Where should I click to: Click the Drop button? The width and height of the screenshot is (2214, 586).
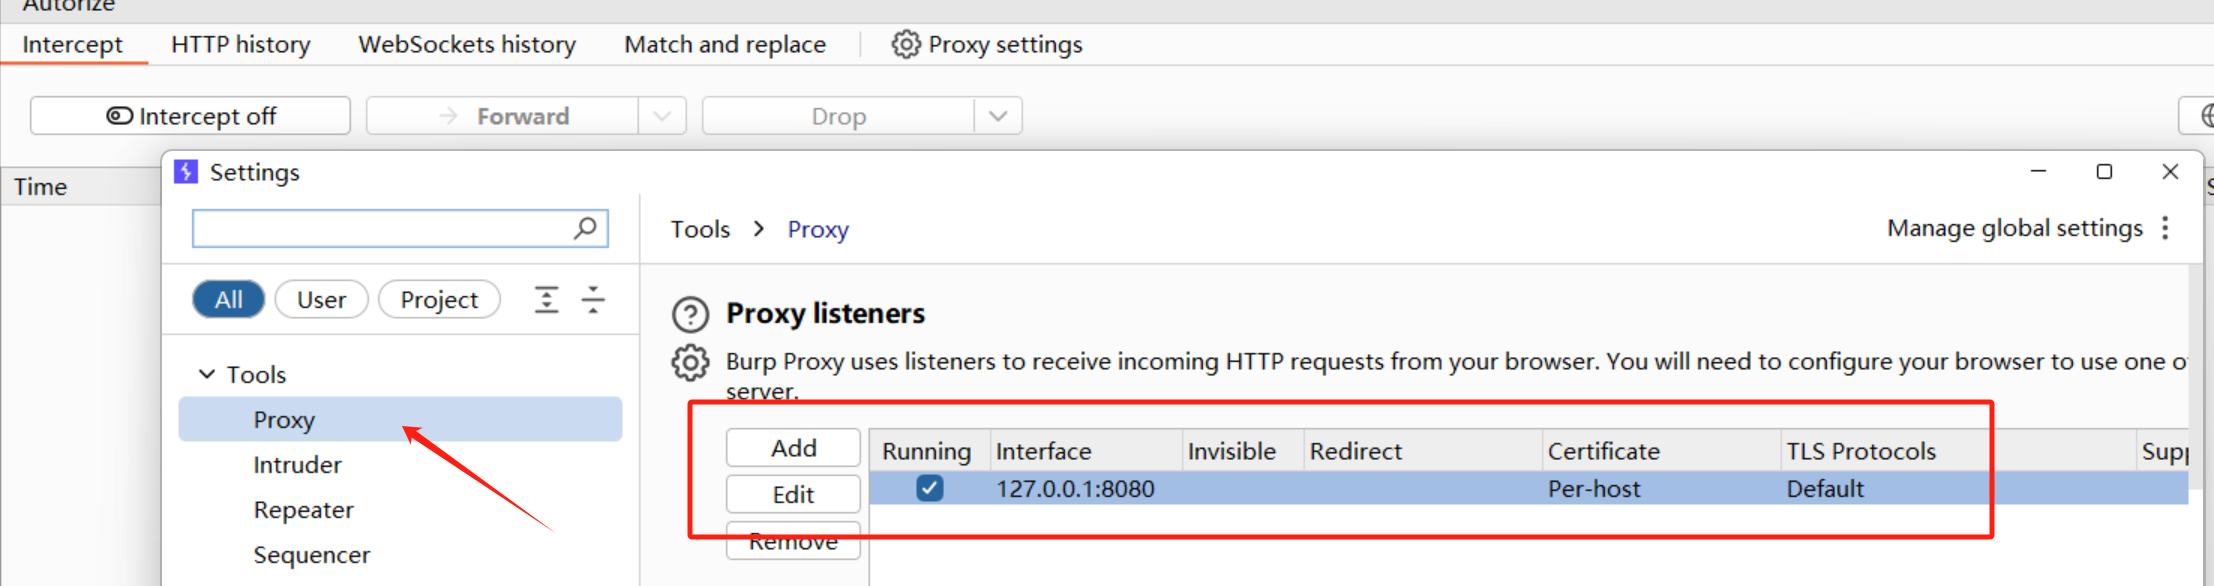(x=839, y=116)
